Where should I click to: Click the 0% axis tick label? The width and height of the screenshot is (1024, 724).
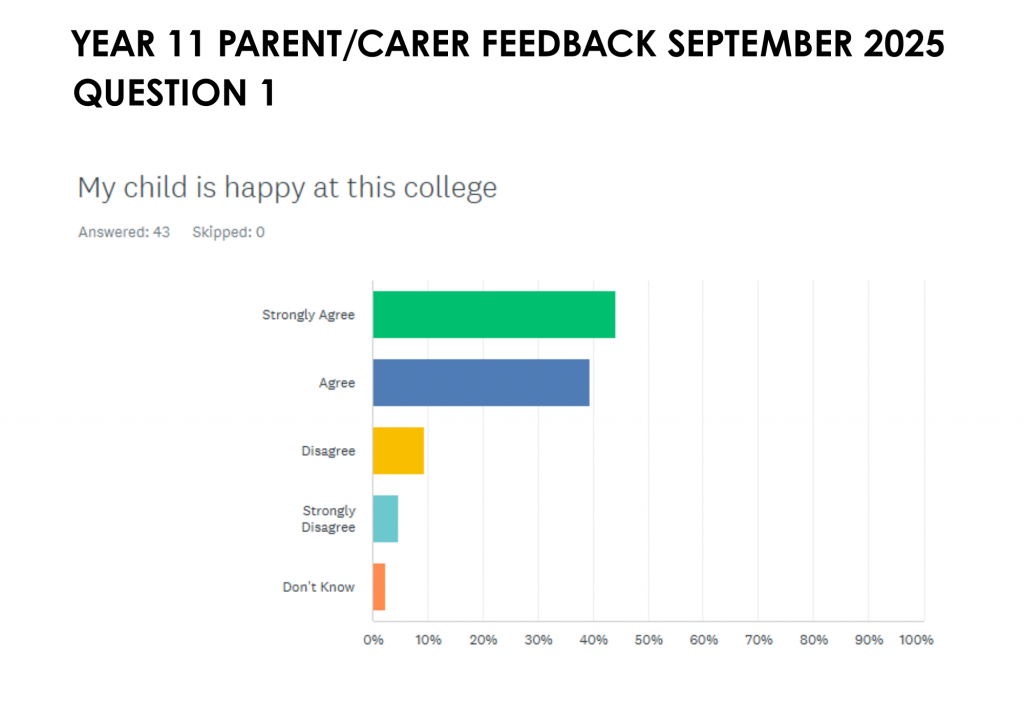373,640
